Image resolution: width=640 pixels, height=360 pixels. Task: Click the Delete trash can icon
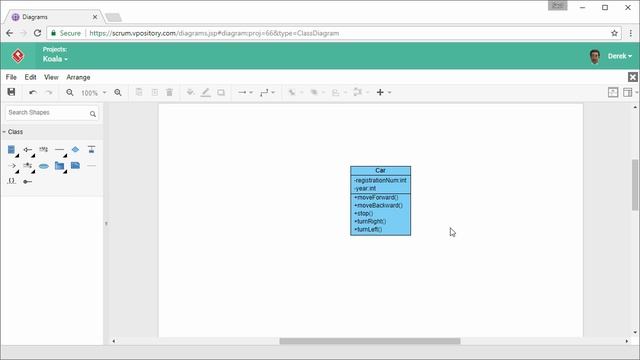(170, 92)
